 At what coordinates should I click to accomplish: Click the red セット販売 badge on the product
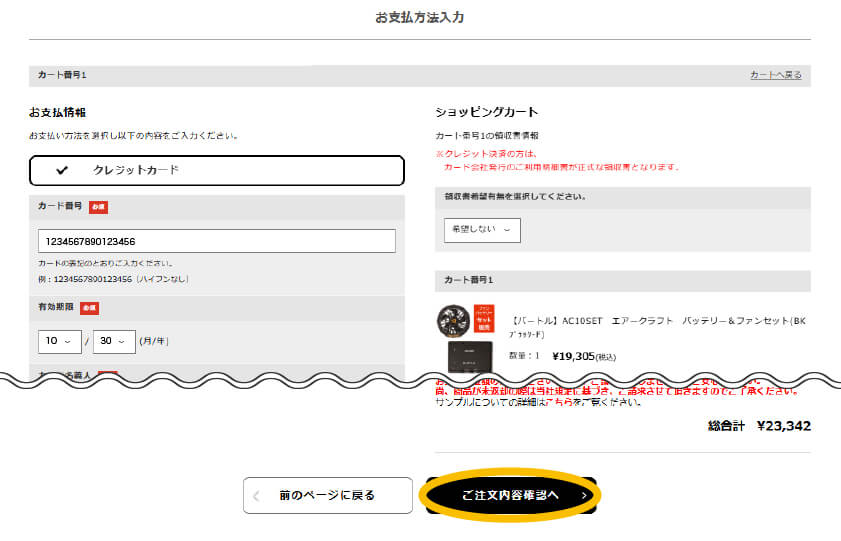[485, 319]
